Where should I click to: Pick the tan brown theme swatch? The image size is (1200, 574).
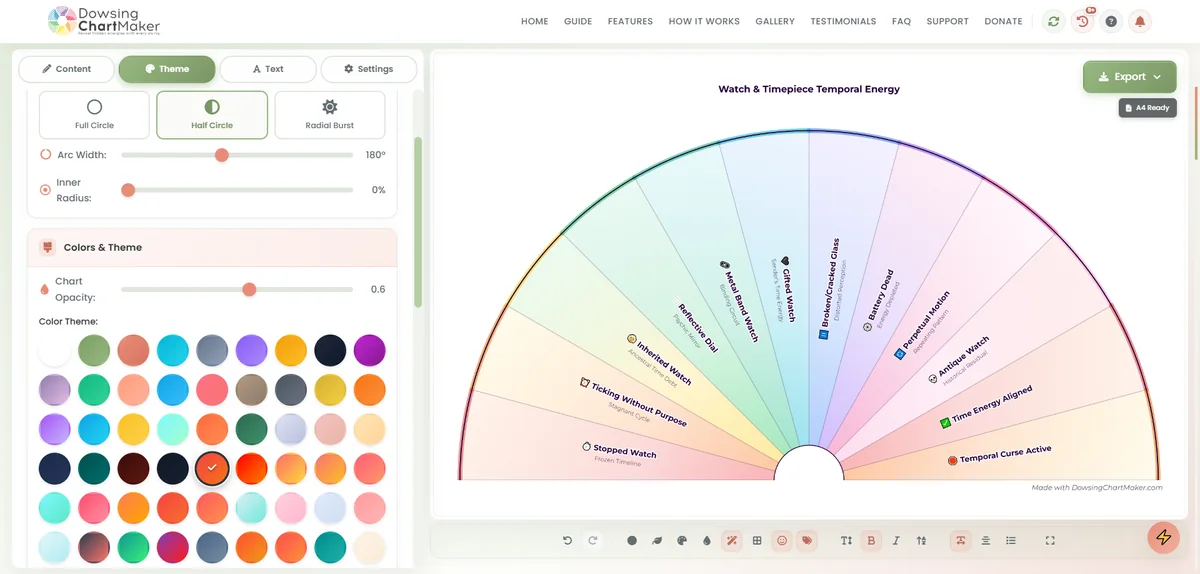251,389
